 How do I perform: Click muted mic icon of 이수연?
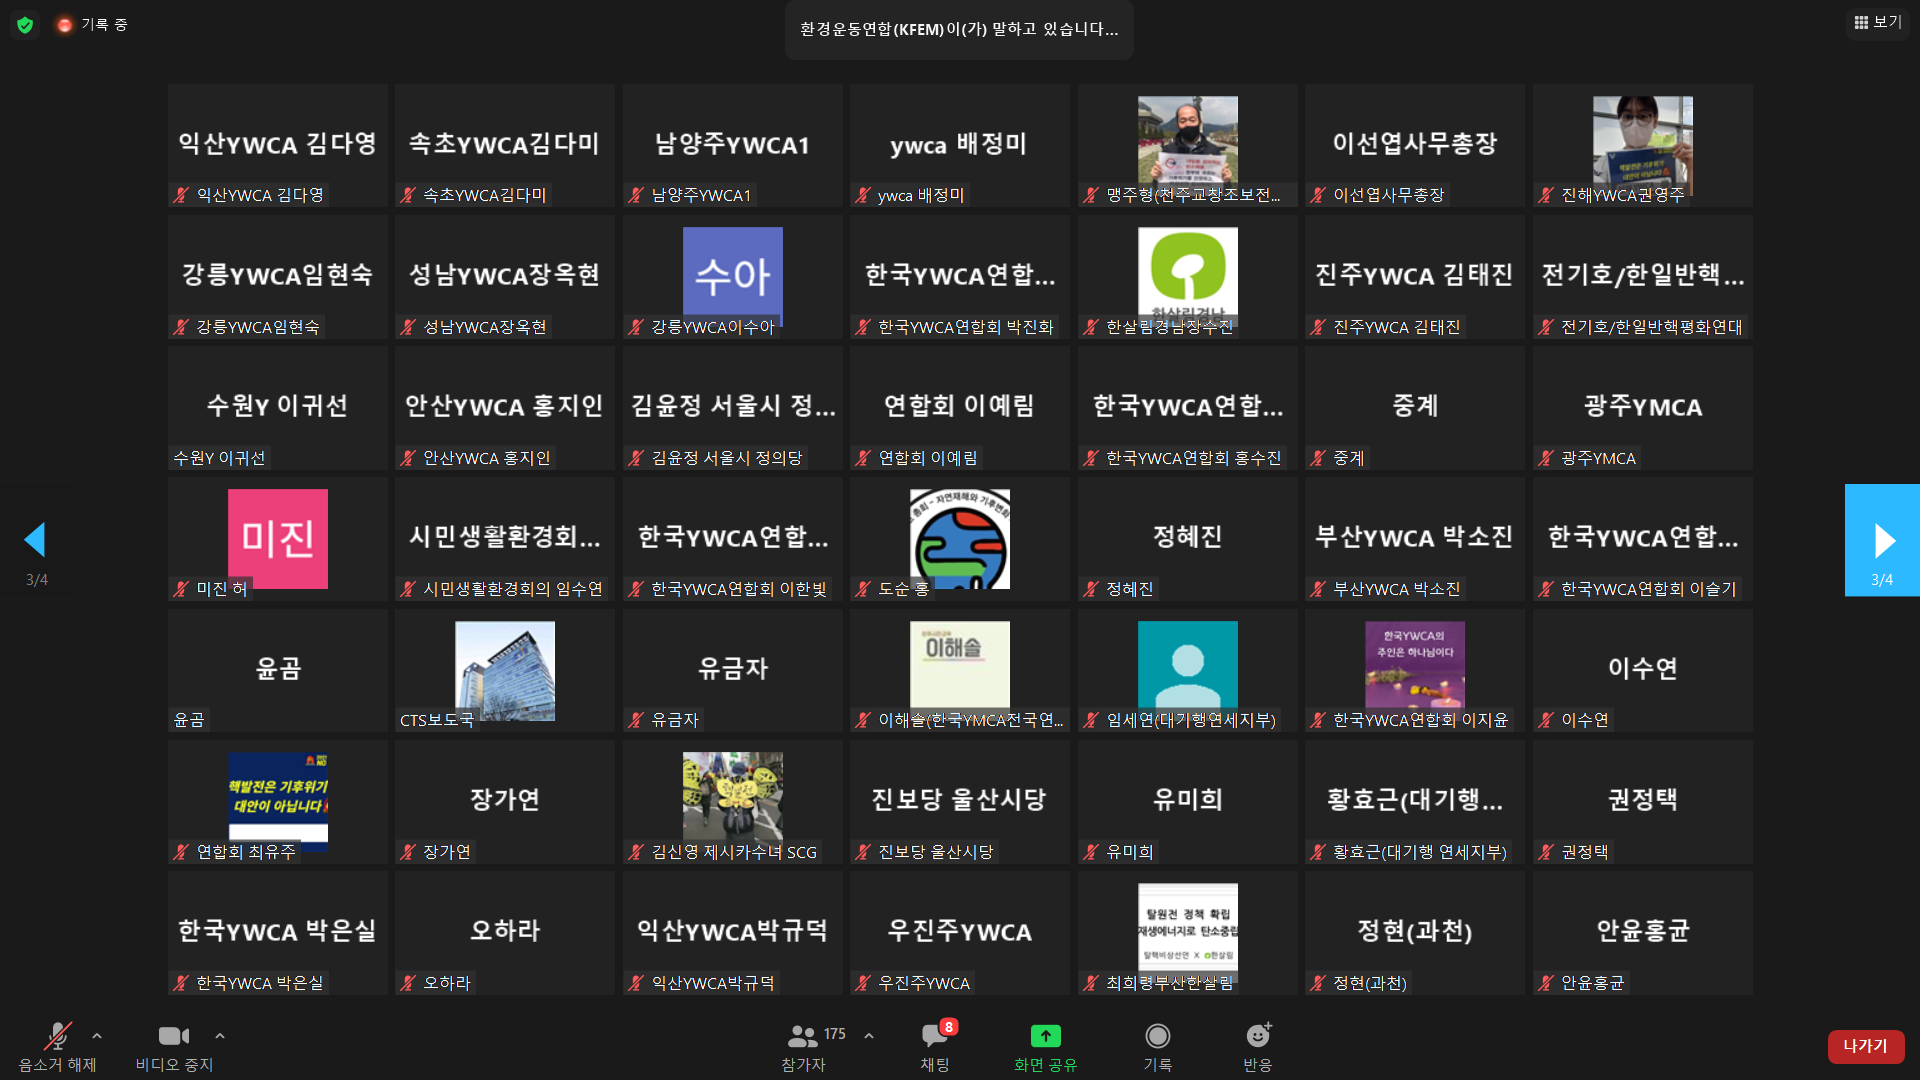[x=1546, y=720]
